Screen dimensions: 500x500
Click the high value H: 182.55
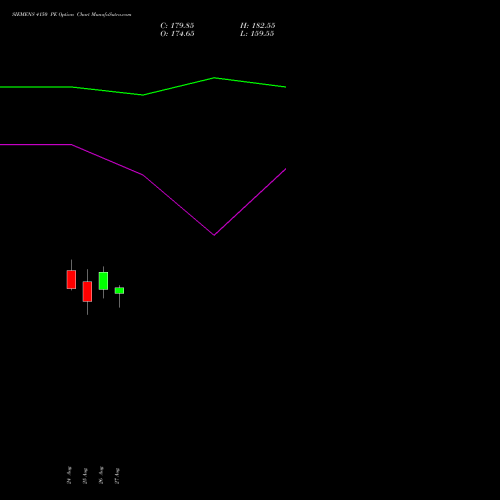(x=257, y=26)
